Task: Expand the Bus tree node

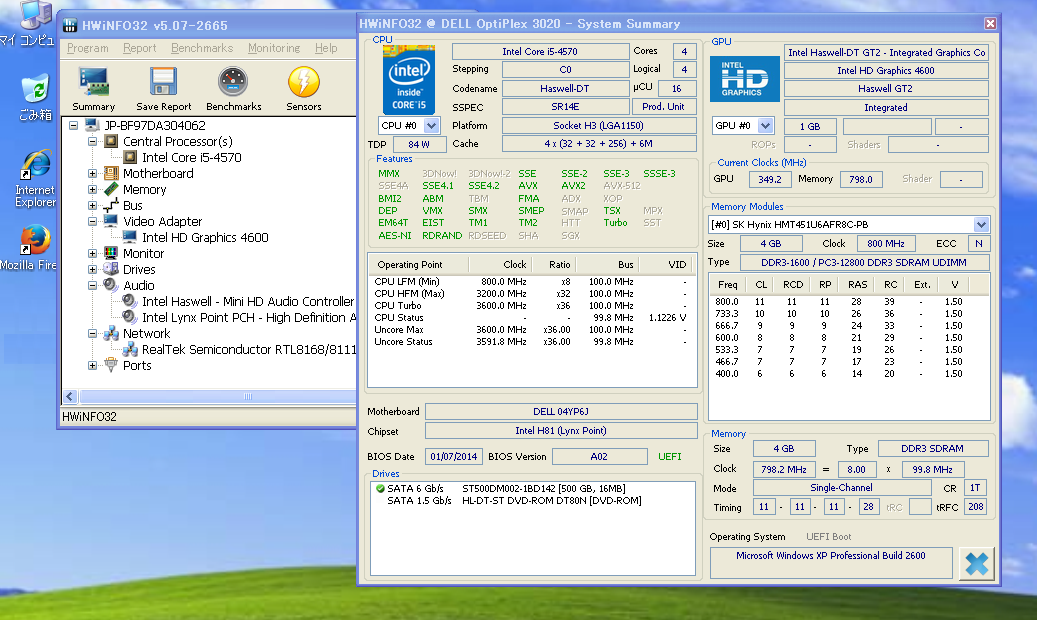Action: tap(93, 205)
